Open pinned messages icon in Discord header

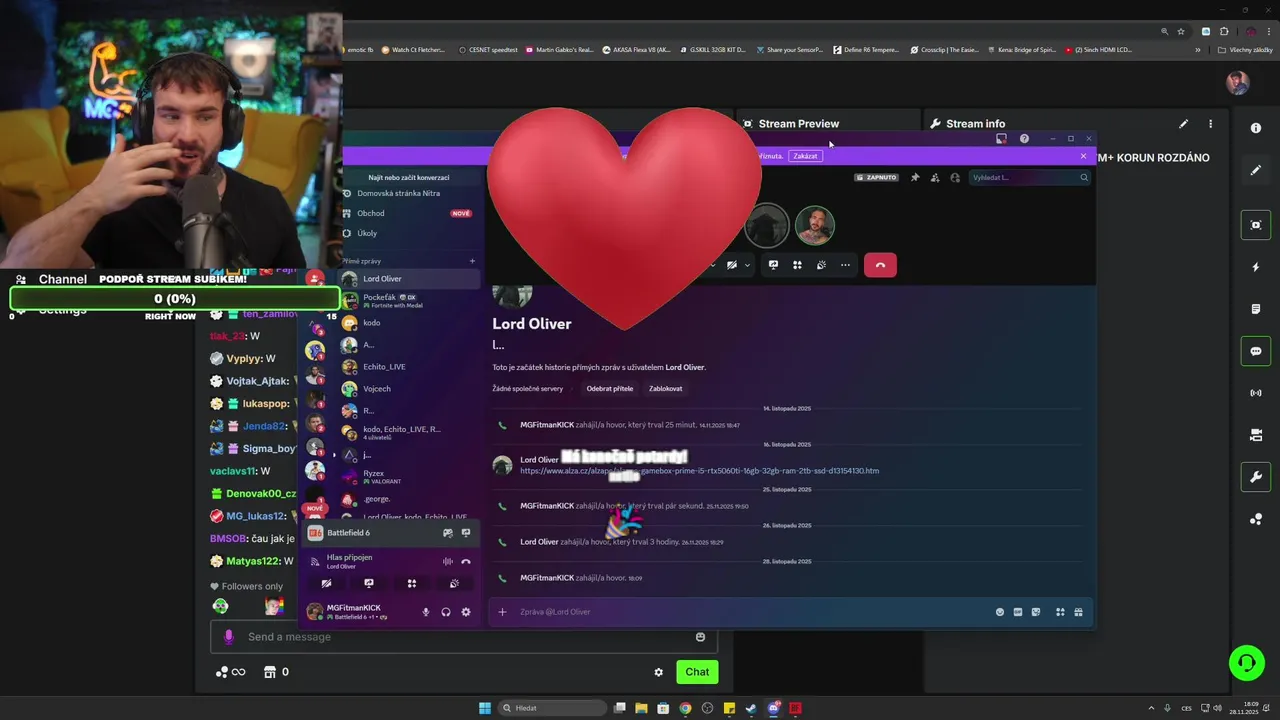pos(914,177)
